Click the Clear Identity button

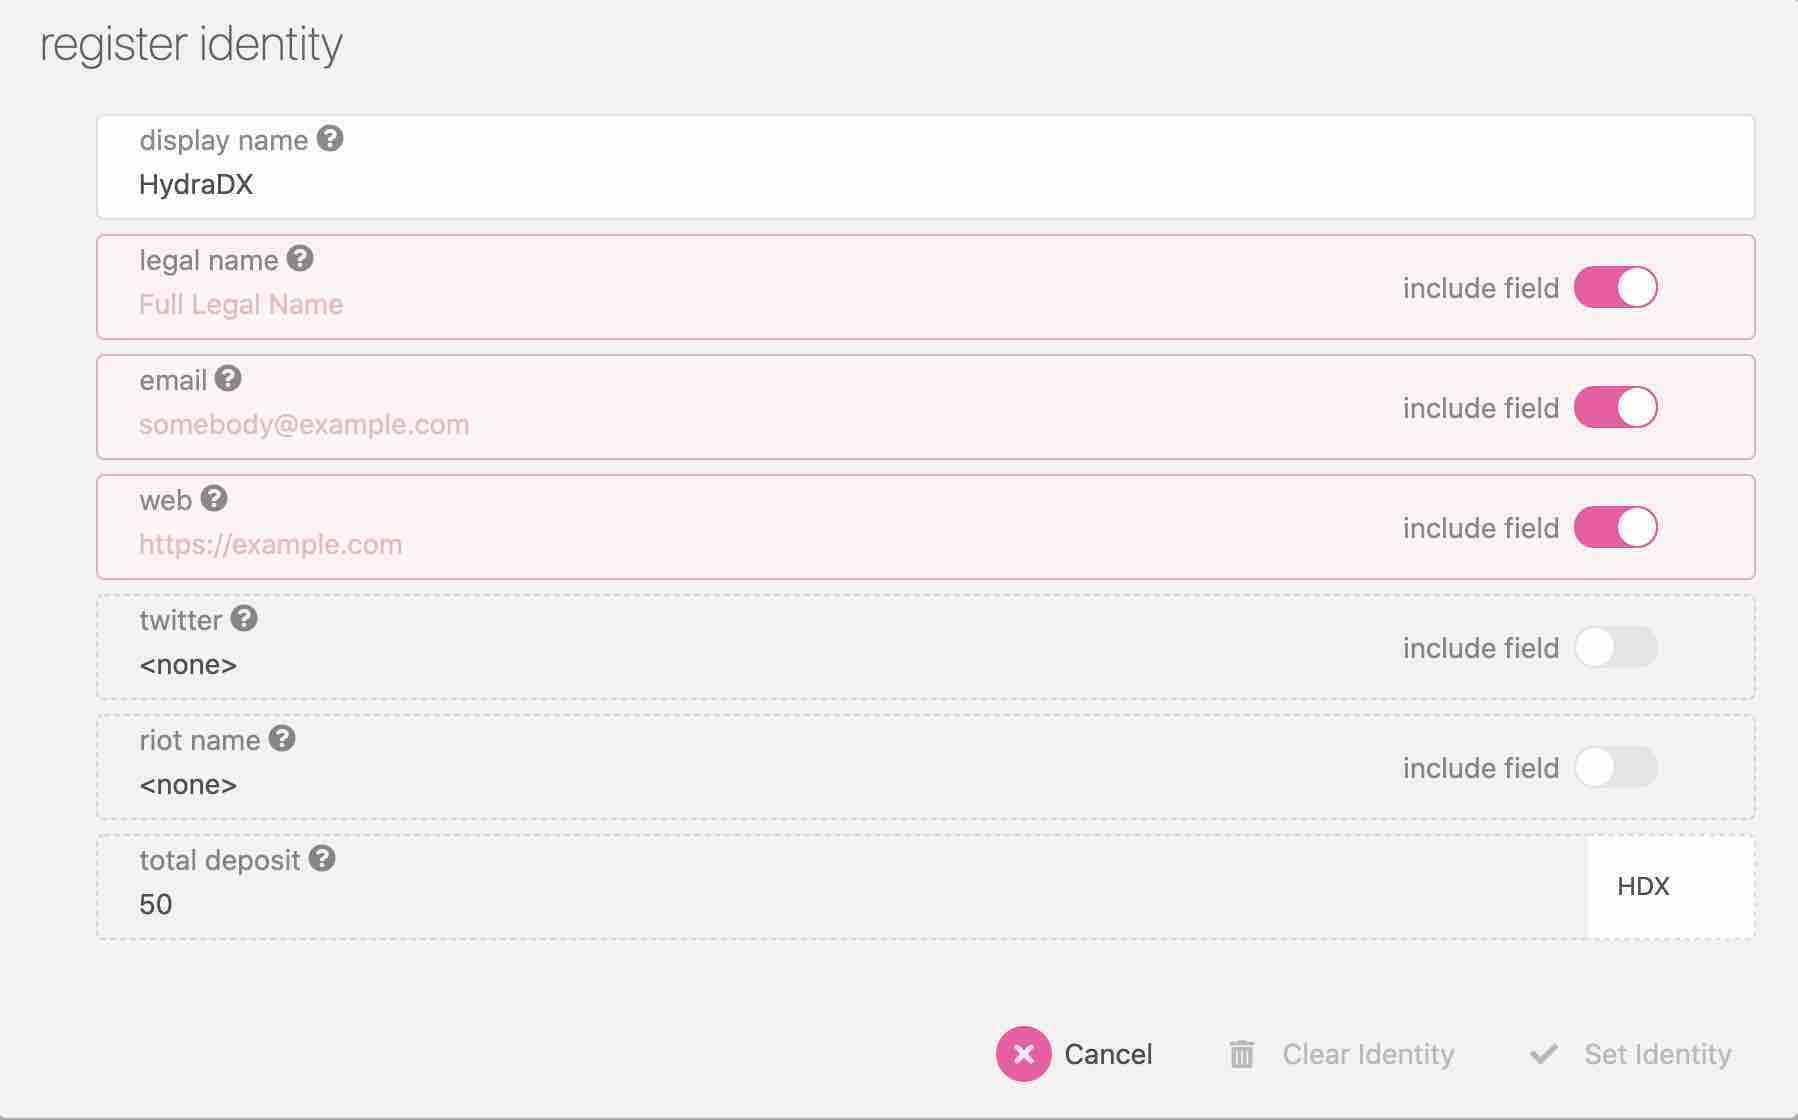pyautogui.click(x=1342, y=1054)
